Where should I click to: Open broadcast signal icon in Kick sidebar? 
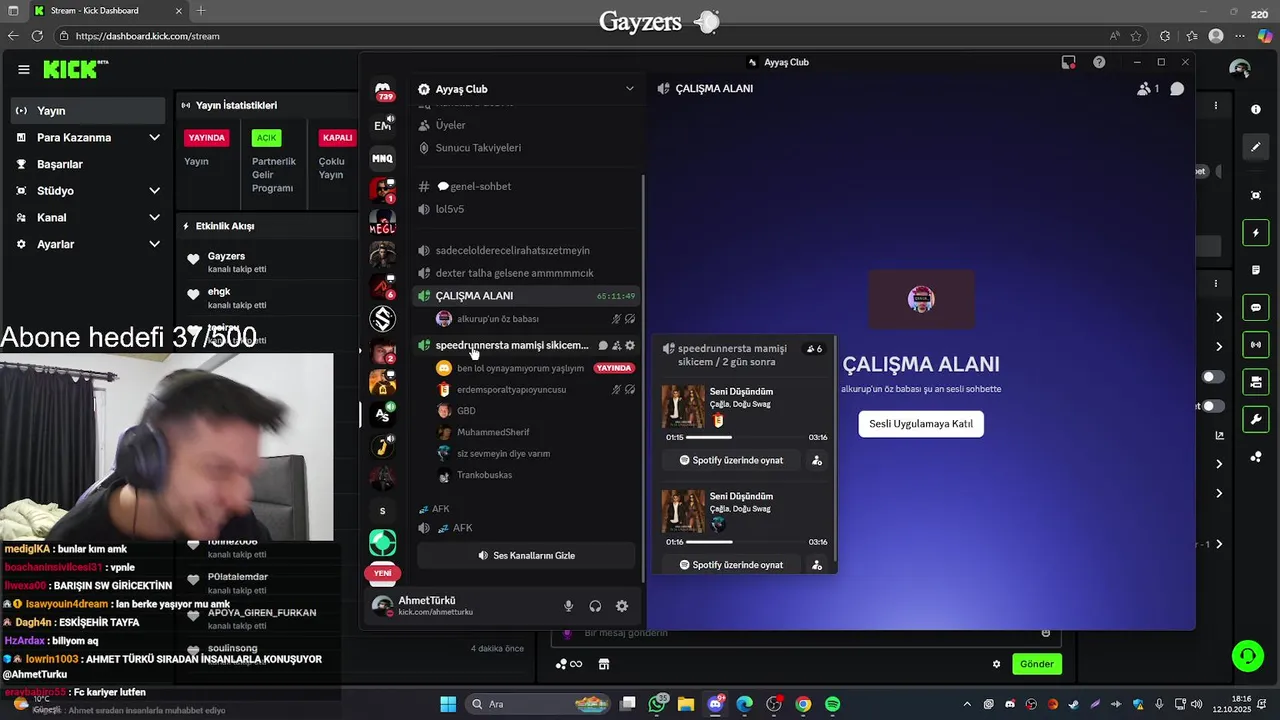pos(1256,345)
